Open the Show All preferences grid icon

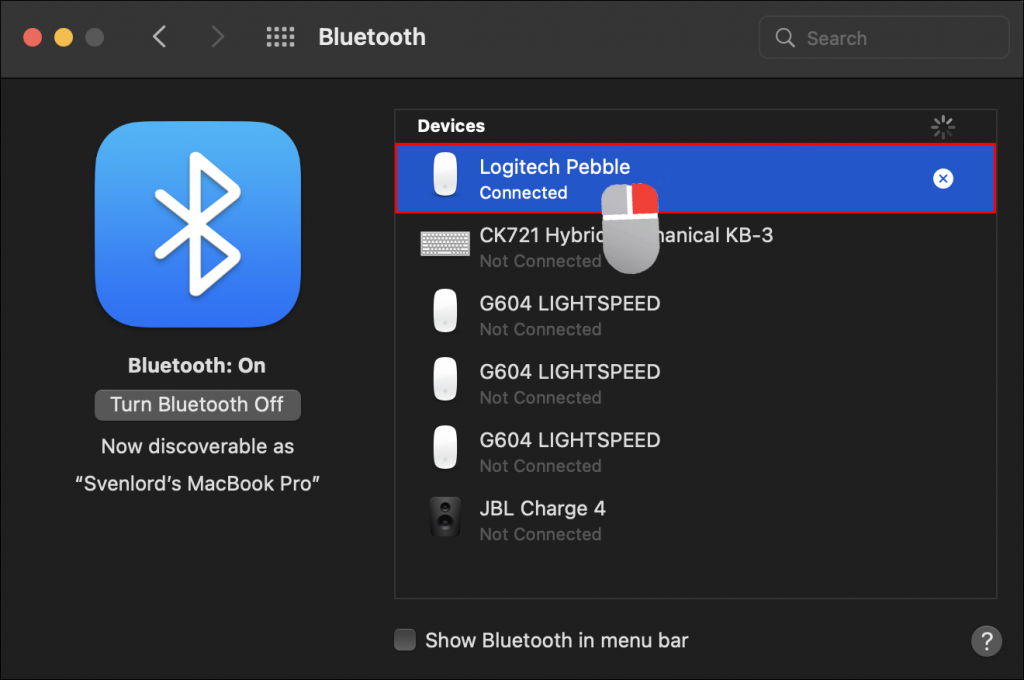pos(280,37)
